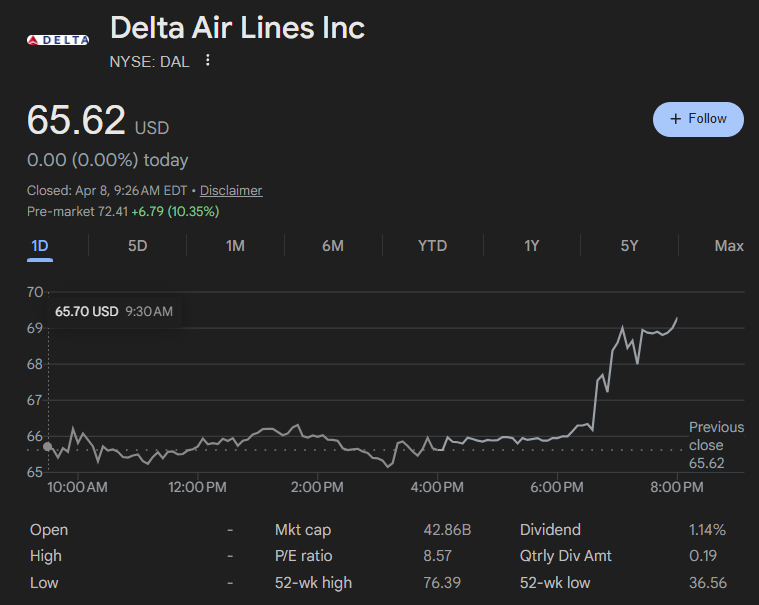This screenshot has height=605, width=759.
Task: Click the 65.70 USD chart tooltip
Action: (x=113, y=312)
